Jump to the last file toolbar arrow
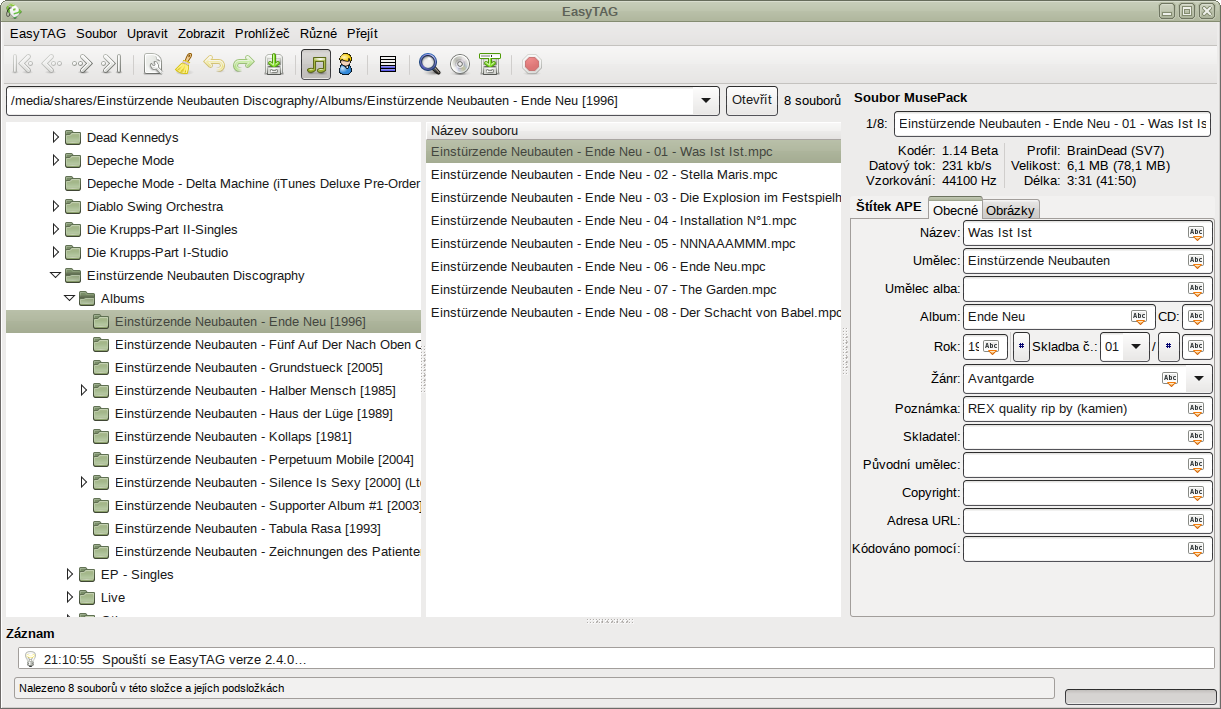The image size is (1221, 709). (111, 65)
